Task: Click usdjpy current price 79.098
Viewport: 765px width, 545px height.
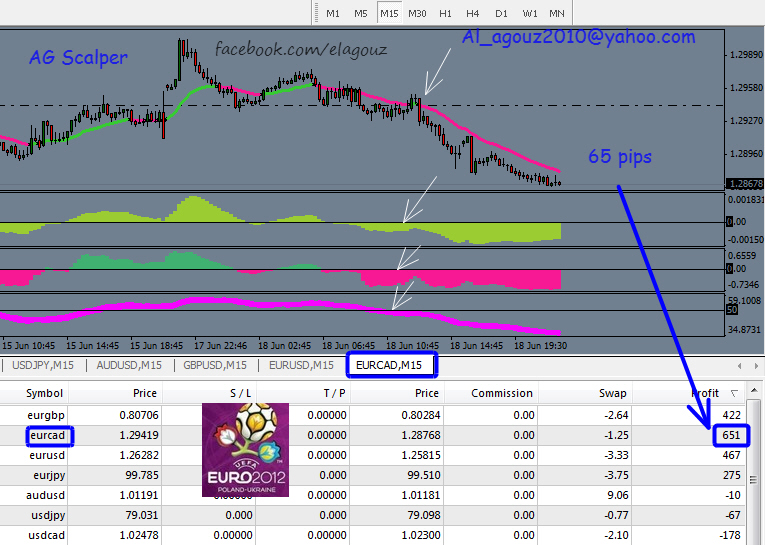Action: [424, 515]
